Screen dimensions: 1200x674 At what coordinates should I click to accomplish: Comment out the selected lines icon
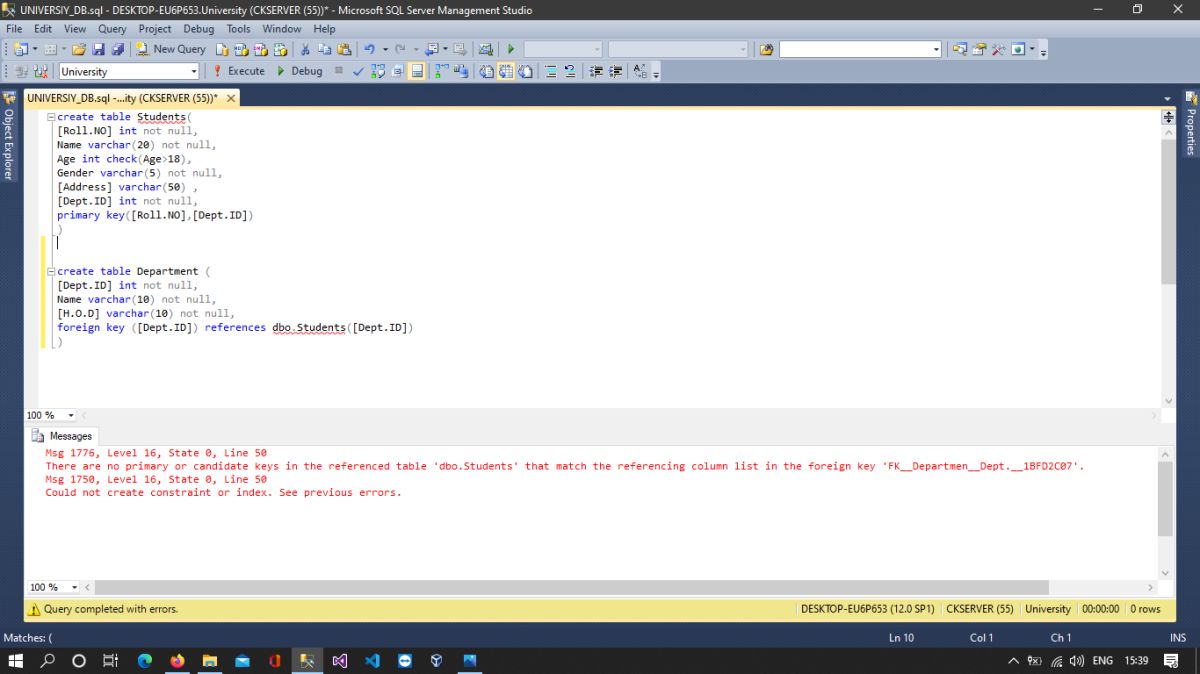(550, 71)
